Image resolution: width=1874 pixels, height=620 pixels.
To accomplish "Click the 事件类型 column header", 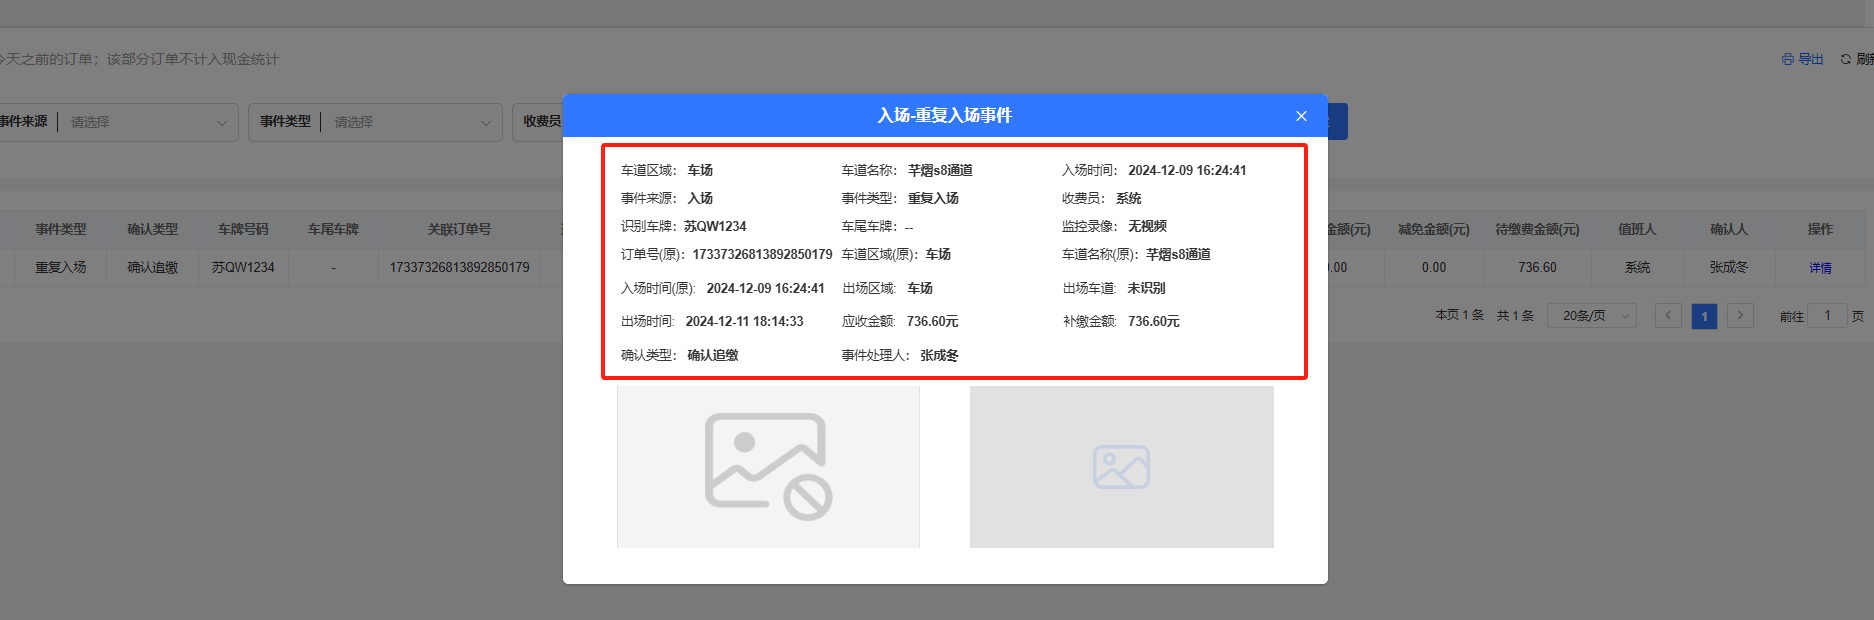I will point(61,229).
